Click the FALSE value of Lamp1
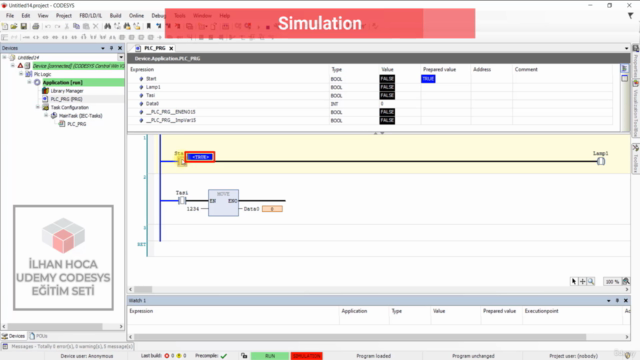The height and width of the screenshot is (360, 640). 387,87
